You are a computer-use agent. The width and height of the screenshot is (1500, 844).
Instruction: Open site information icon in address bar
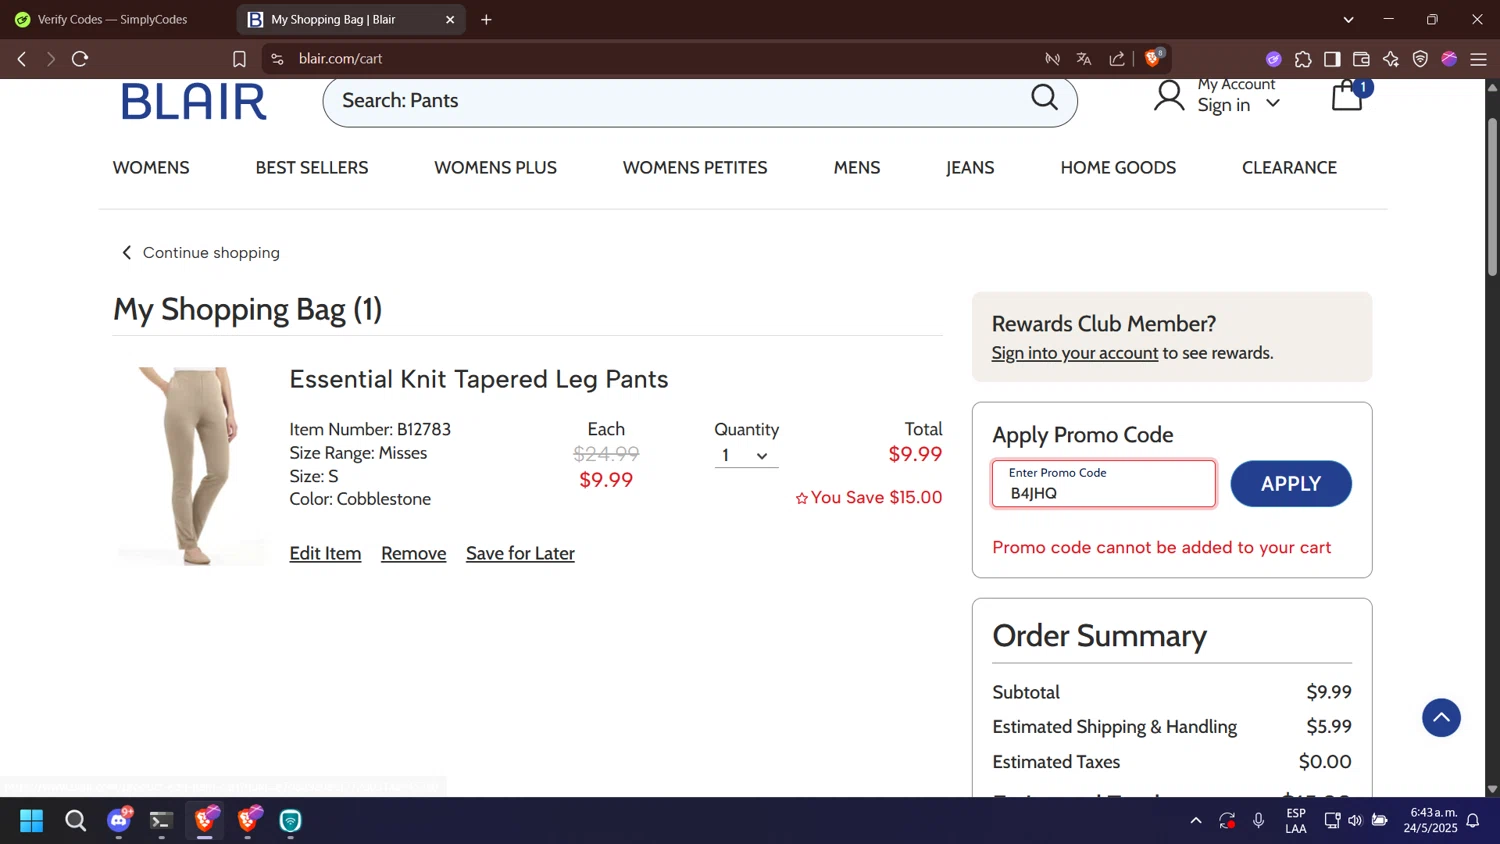278,59
